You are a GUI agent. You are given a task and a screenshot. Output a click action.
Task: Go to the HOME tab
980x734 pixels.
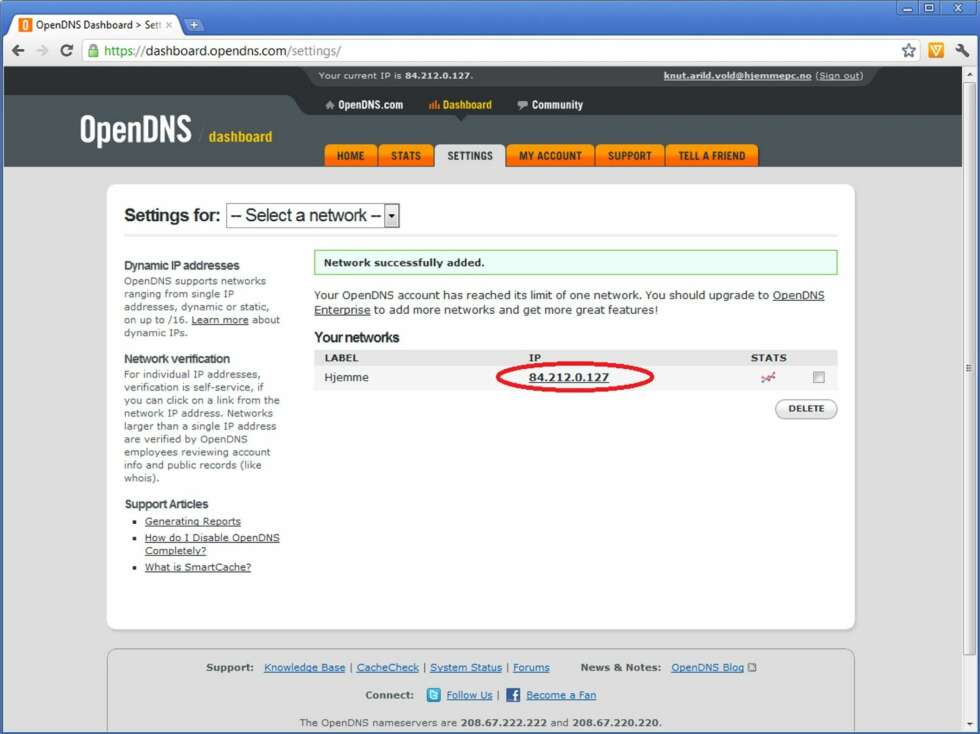click(x=351, y=156)
